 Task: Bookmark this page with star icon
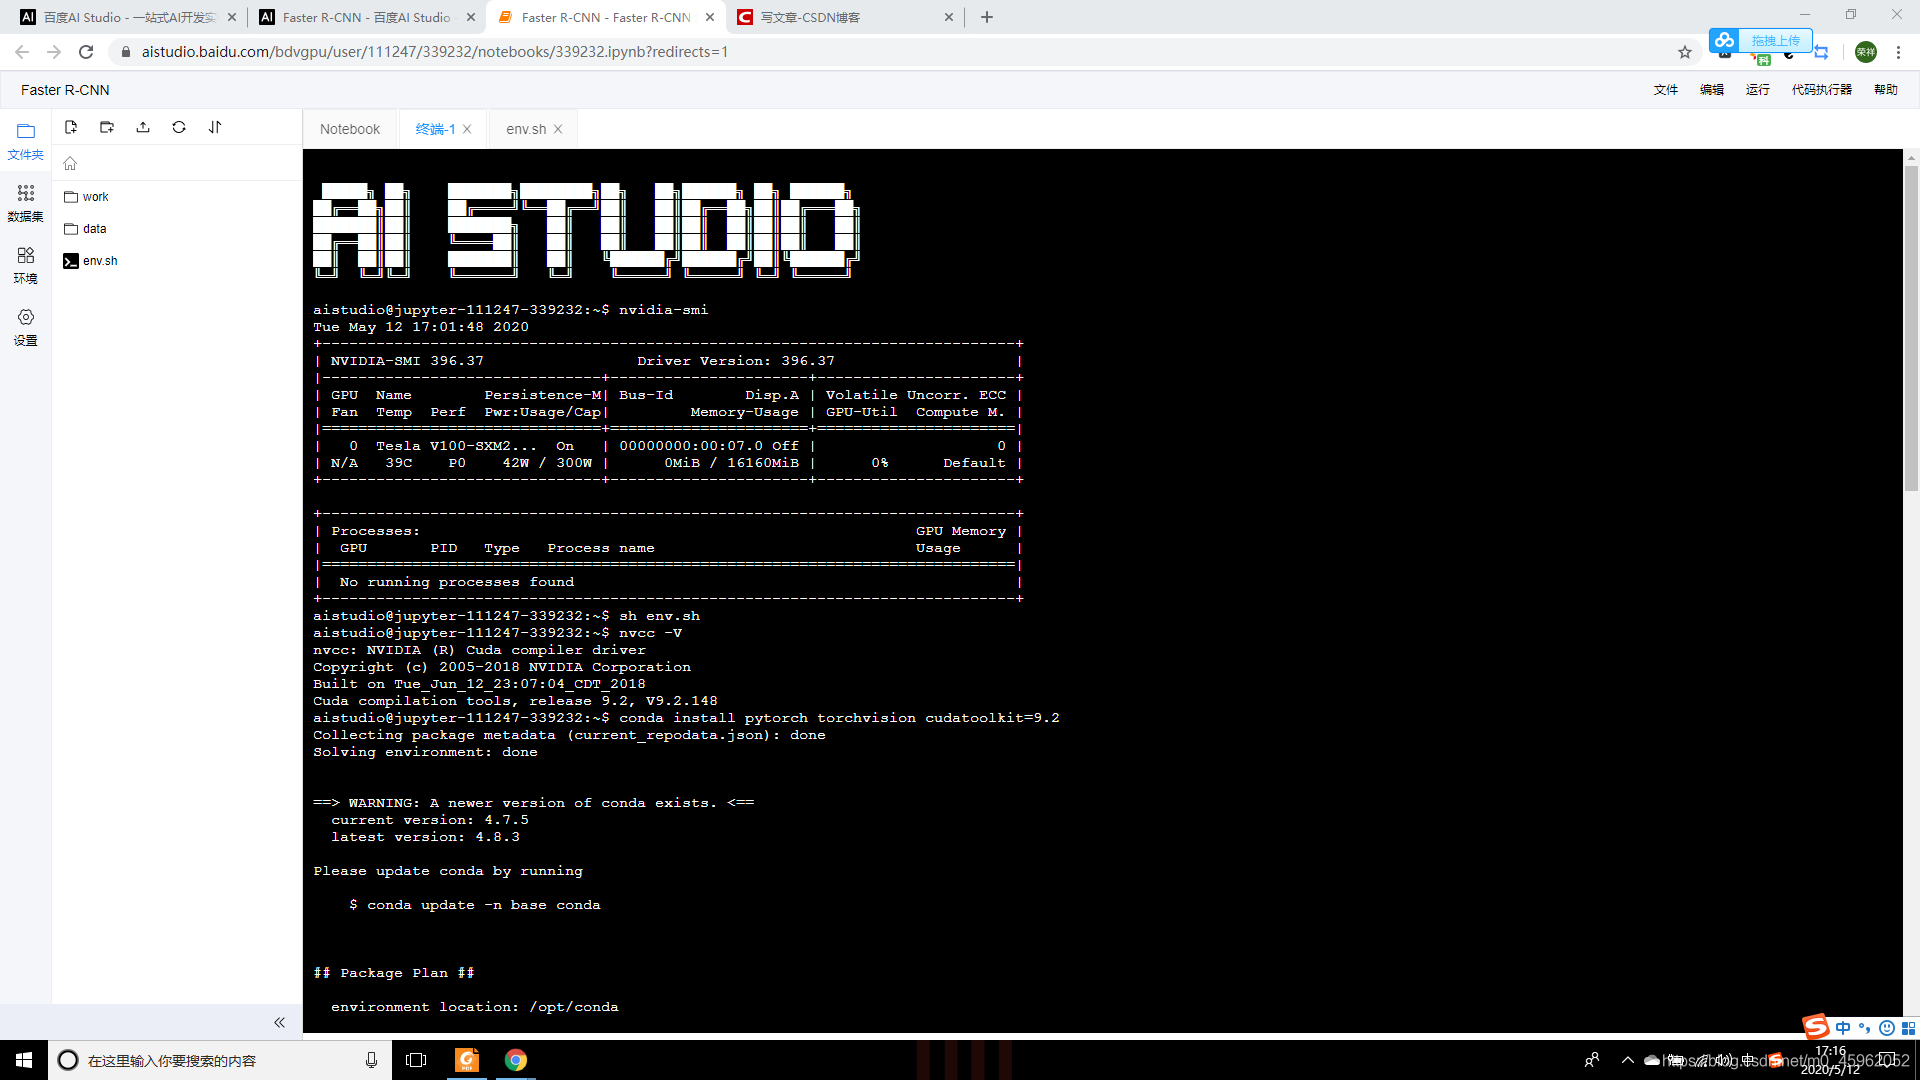(x=1685, y=52)
